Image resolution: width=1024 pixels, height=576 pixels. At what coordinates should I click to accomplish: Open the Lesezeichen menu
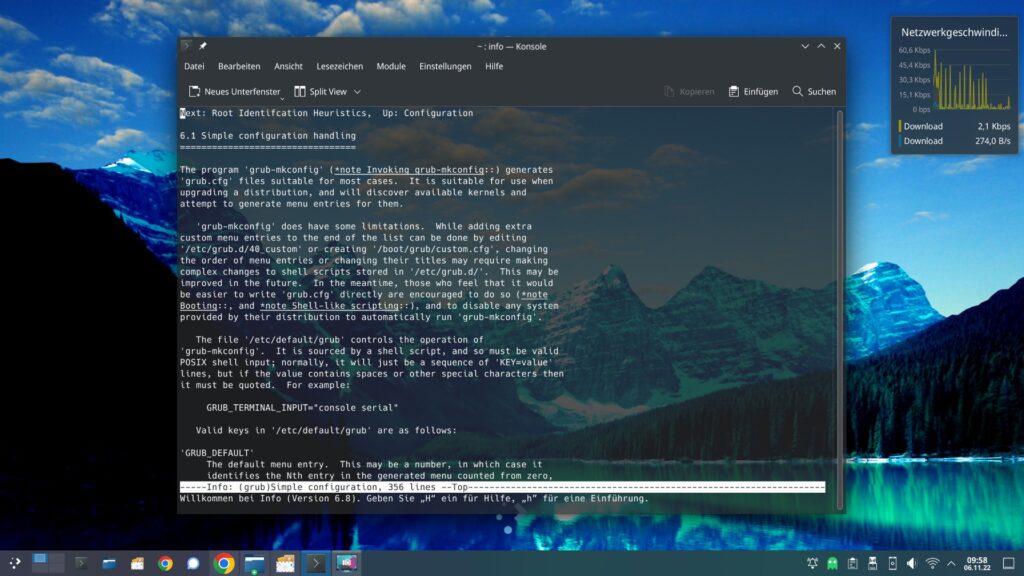[340, 66]
